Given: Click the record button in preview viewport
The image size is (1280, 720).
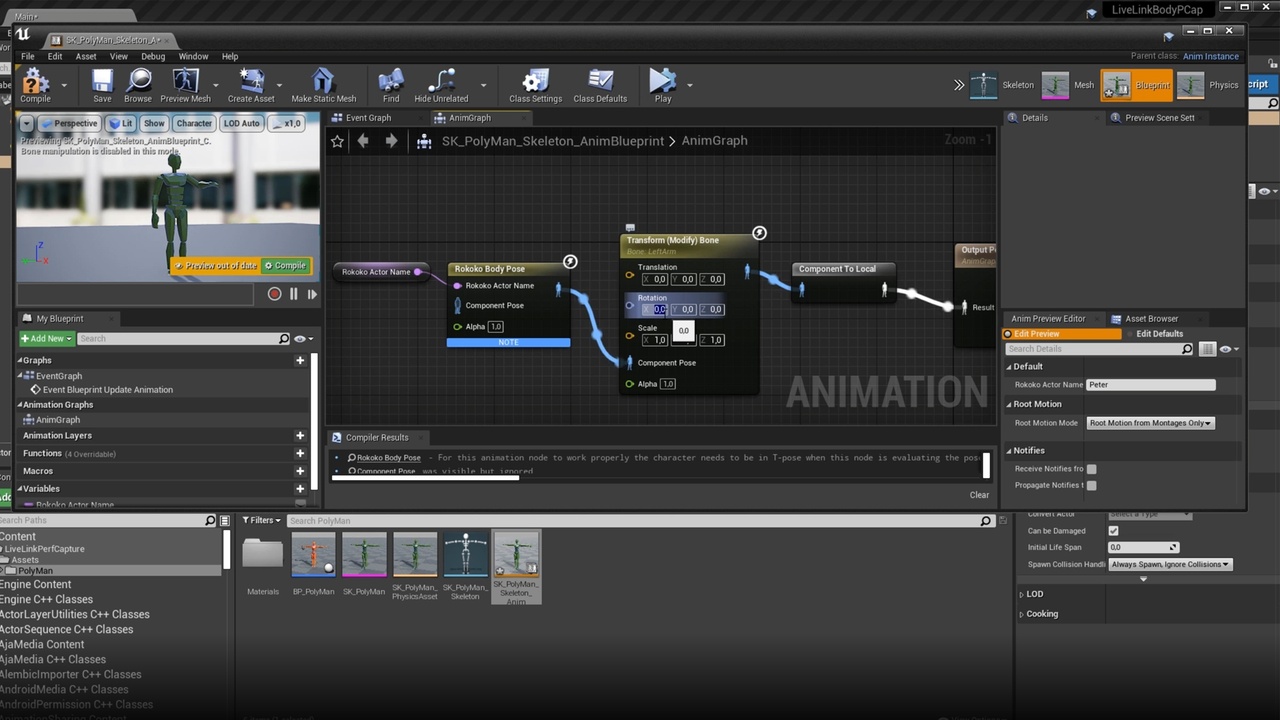Looking at the screenshot, I should pos(275,294).
